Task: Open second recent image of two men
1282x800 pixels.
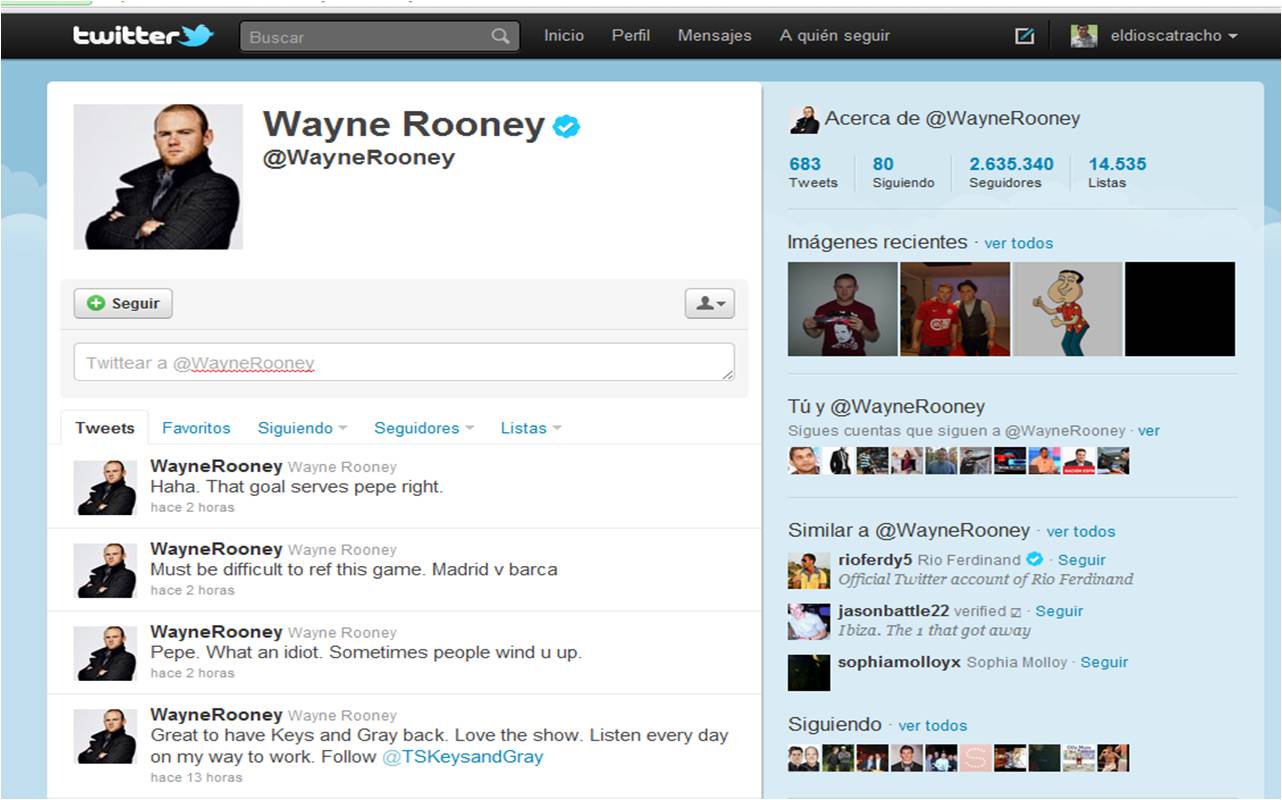Action: [955, 309]
